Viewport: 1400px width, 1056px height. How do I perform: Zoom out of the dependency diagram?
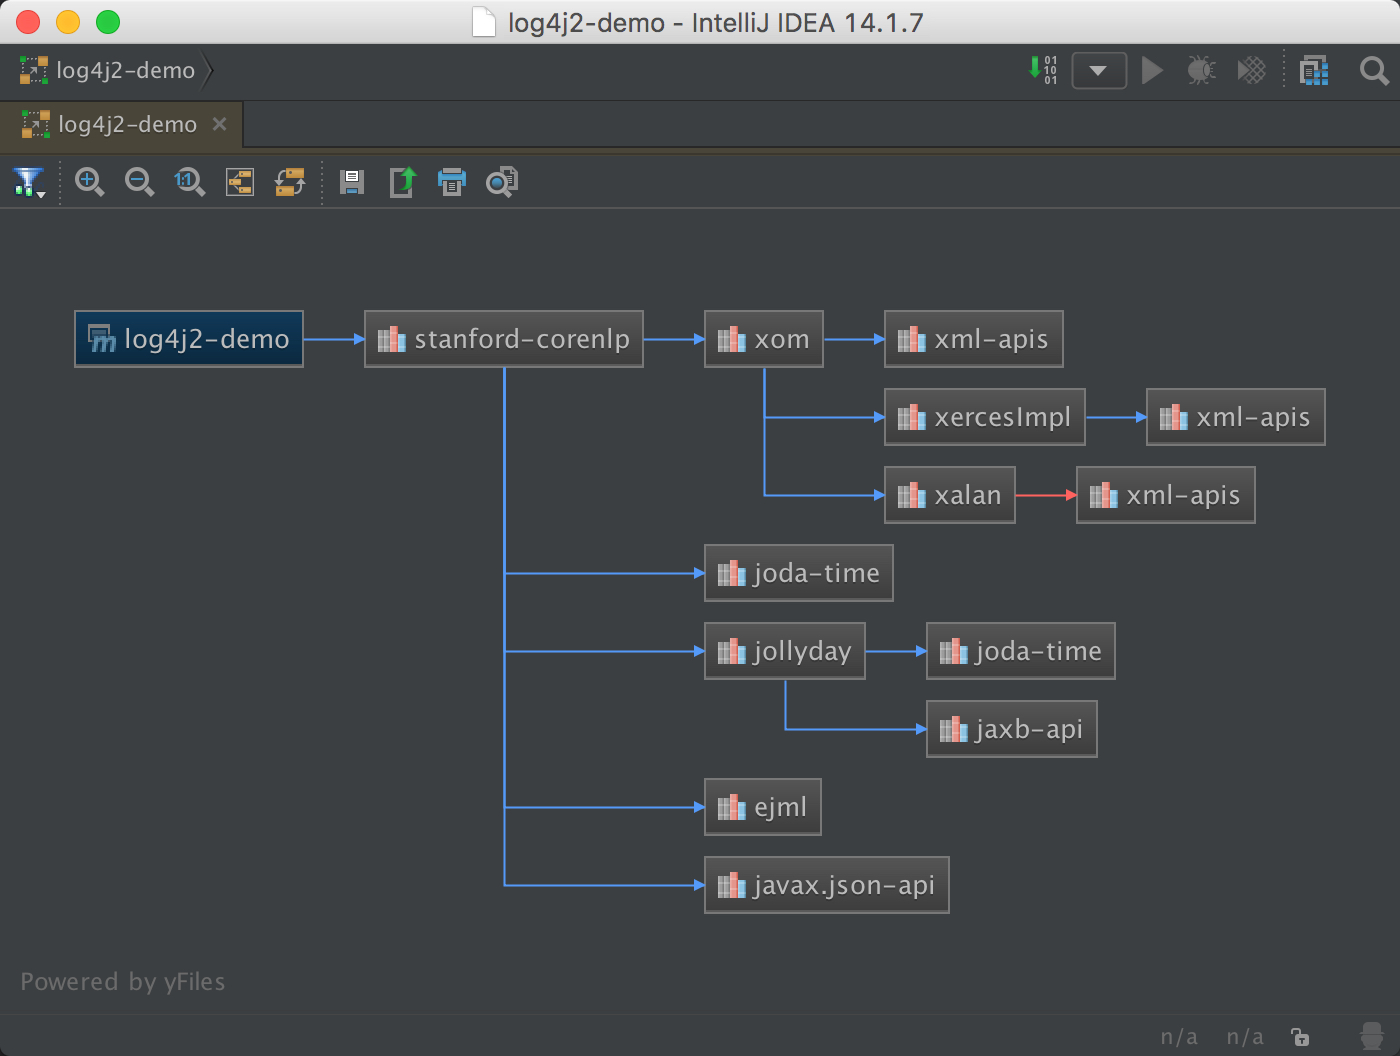pos(139,182)
